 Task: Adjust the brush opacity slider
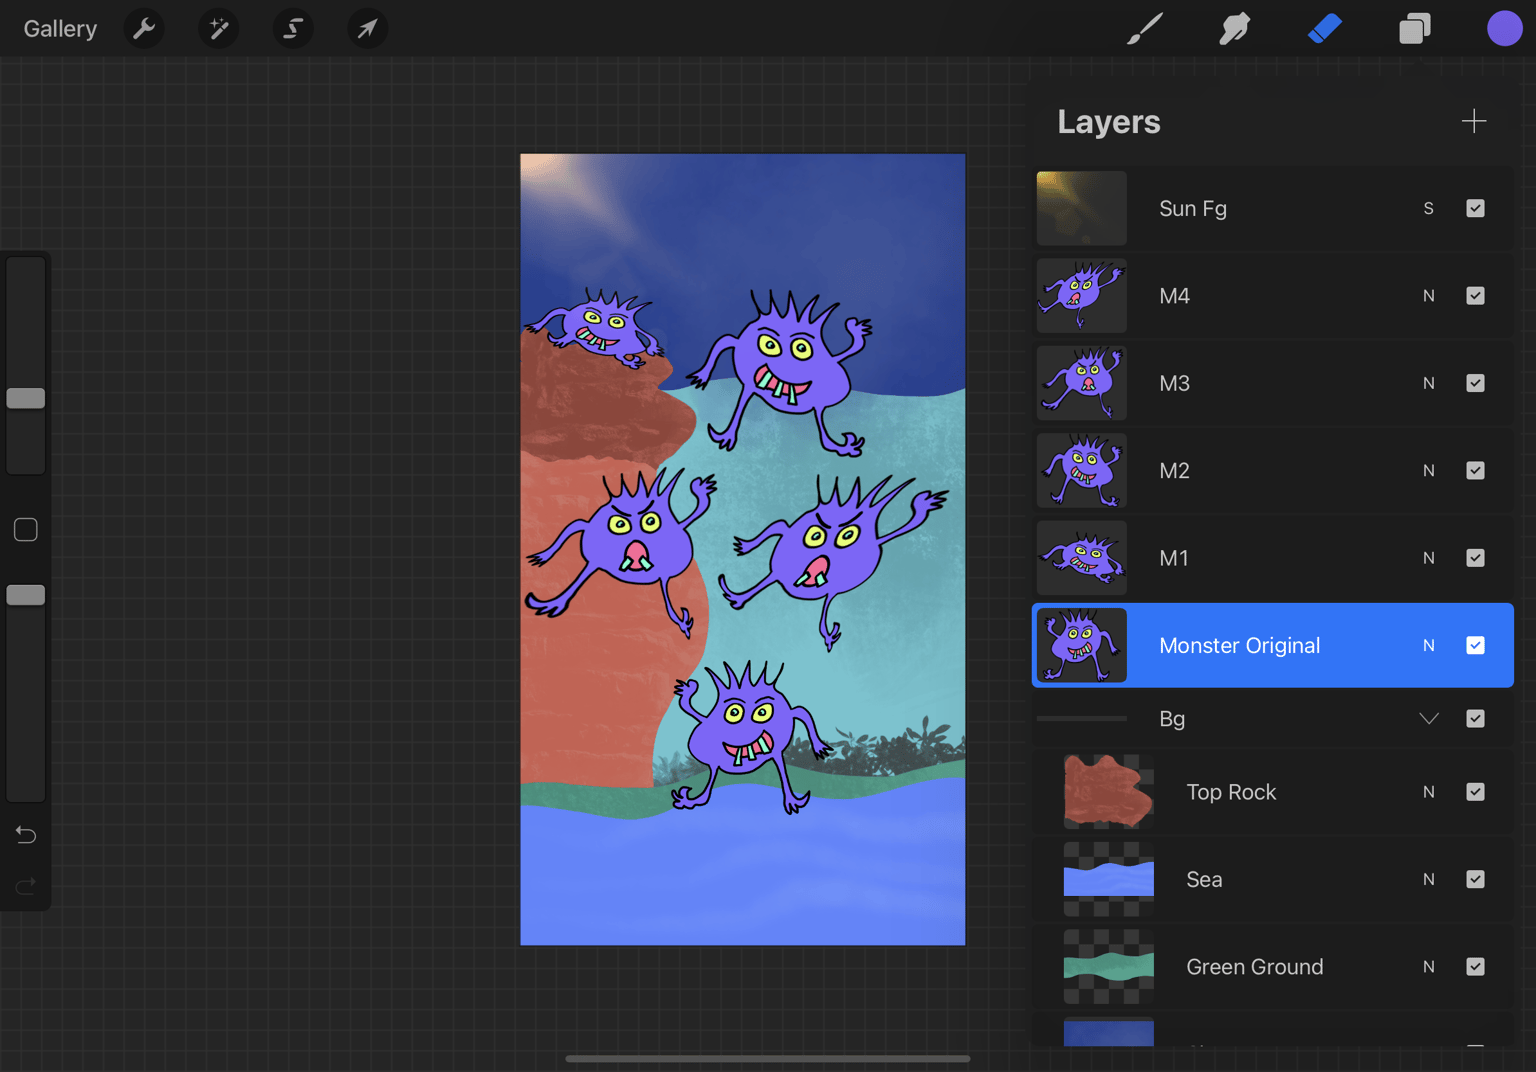pyautogui.click(x=26, y=595)
